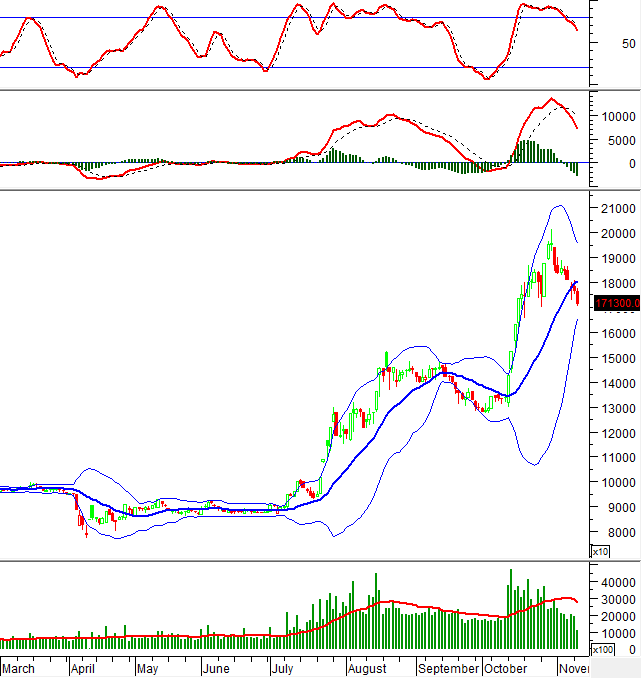The width and height of the screenshot is (641, 678).
Task: Select the red MACD line peak in October
Action: click(x=550, y=99)
